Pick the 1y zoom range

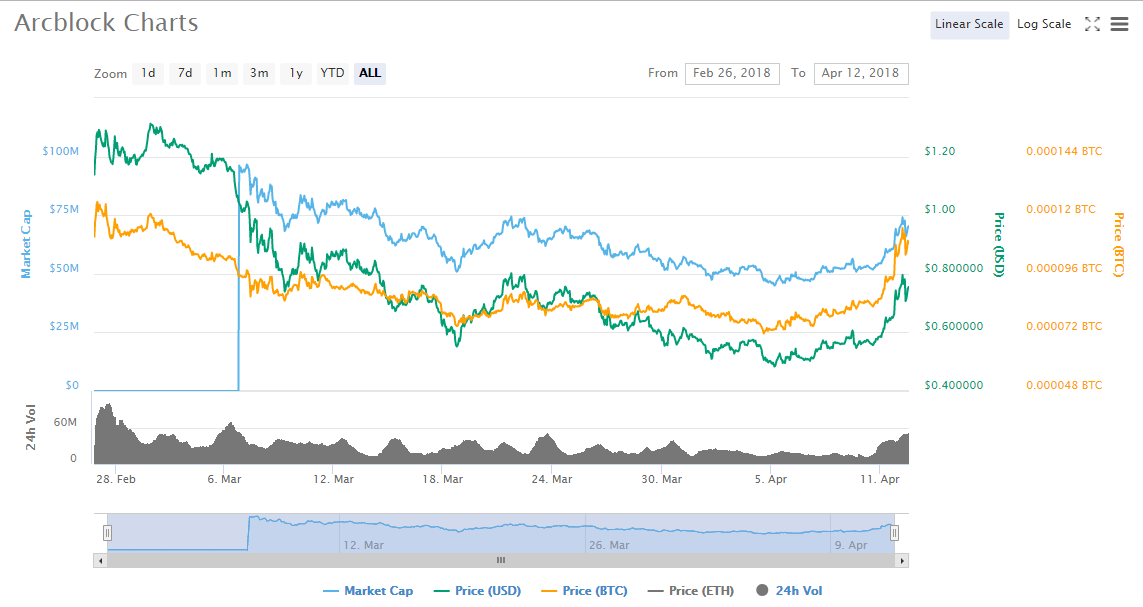click(x=296, y=73)
